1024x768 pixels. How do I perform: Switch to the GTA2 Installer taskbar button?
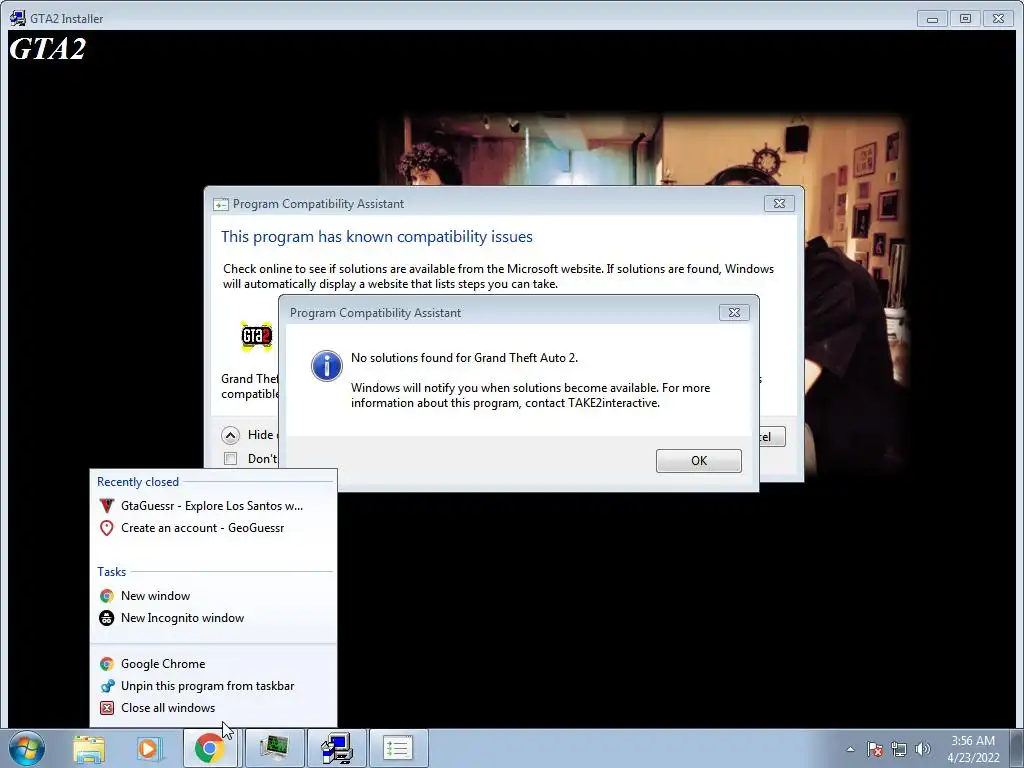click(x=337, y=748)
